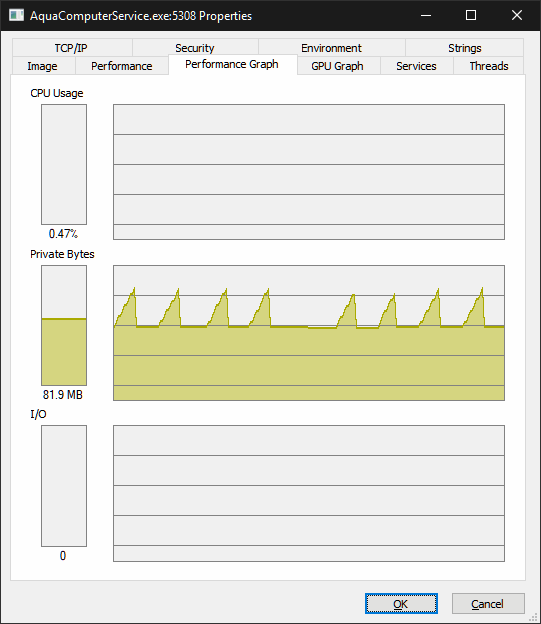The height and width of the screenshot is (624, 541).
Task: Close the Properties dialog with X
Action: pyautogui.click(x=517, y=16)
